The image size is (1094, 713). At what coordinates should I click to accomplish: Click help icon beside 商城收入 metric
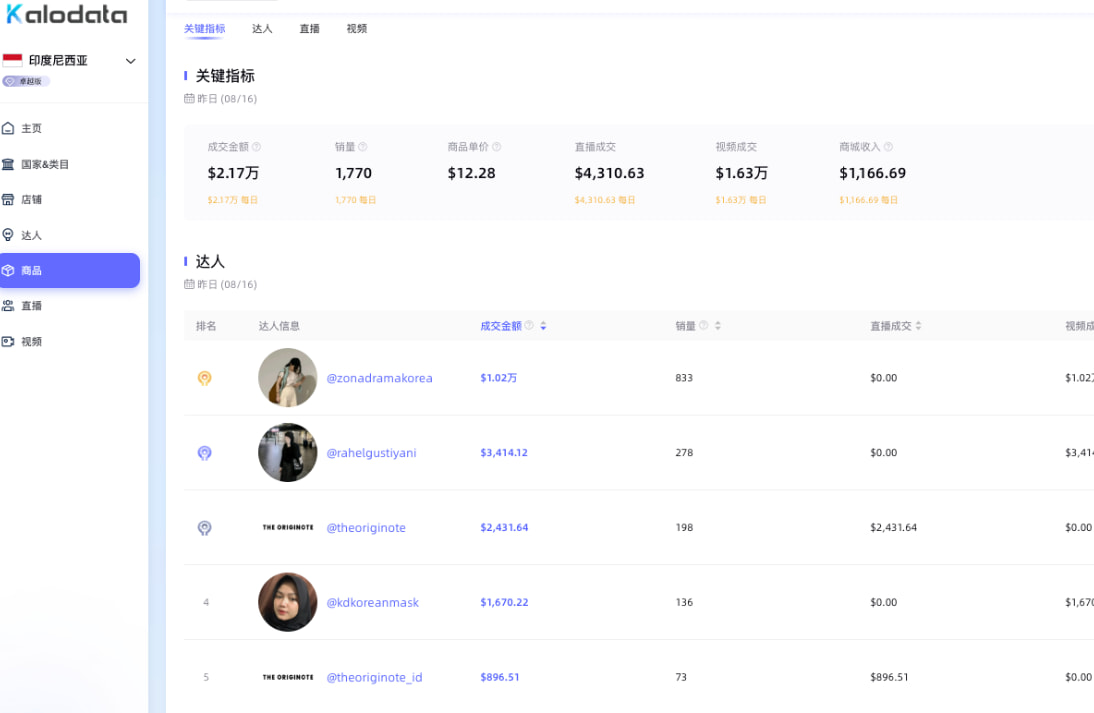coord(888,147)
